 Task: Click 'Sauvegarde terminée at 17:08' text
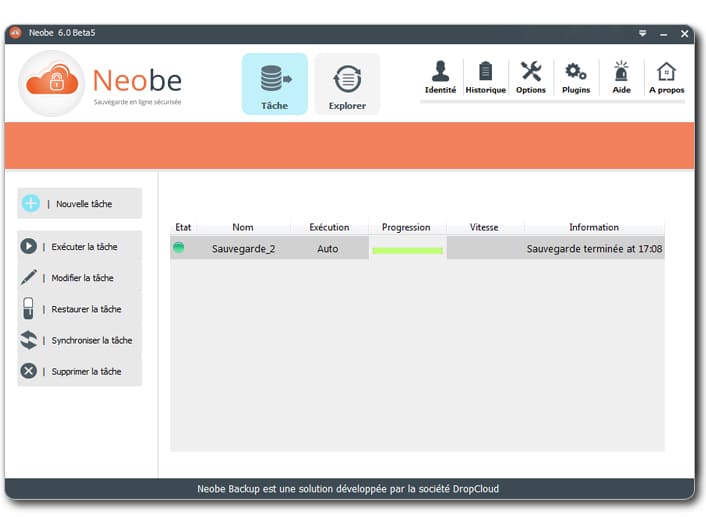594,249
